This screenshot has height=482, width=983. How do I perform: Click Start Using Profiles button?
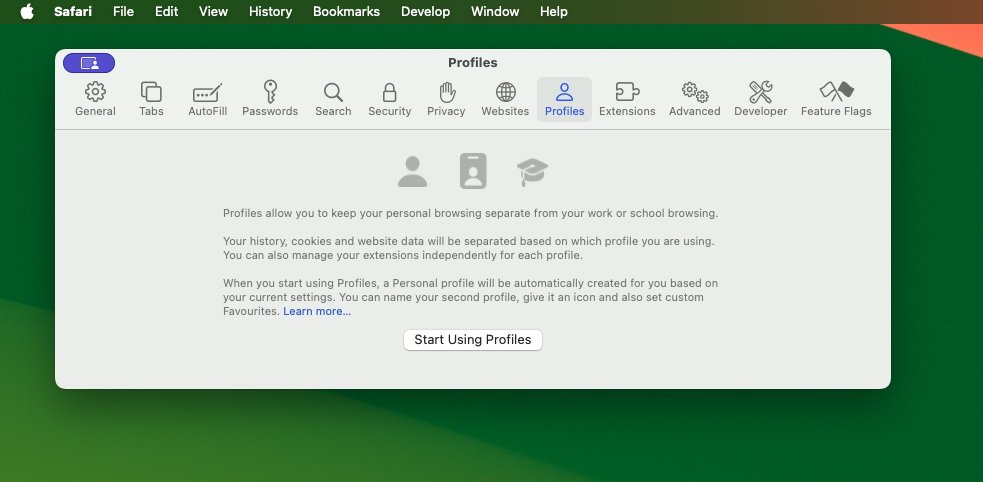[472, 340]
